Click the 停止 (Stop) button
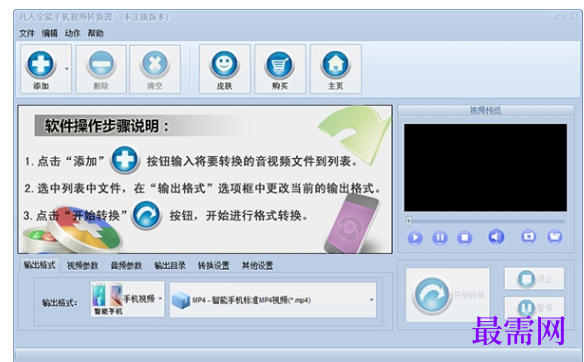Image resolution: width=584 pixels, height=362 pixels. (534, 279)
